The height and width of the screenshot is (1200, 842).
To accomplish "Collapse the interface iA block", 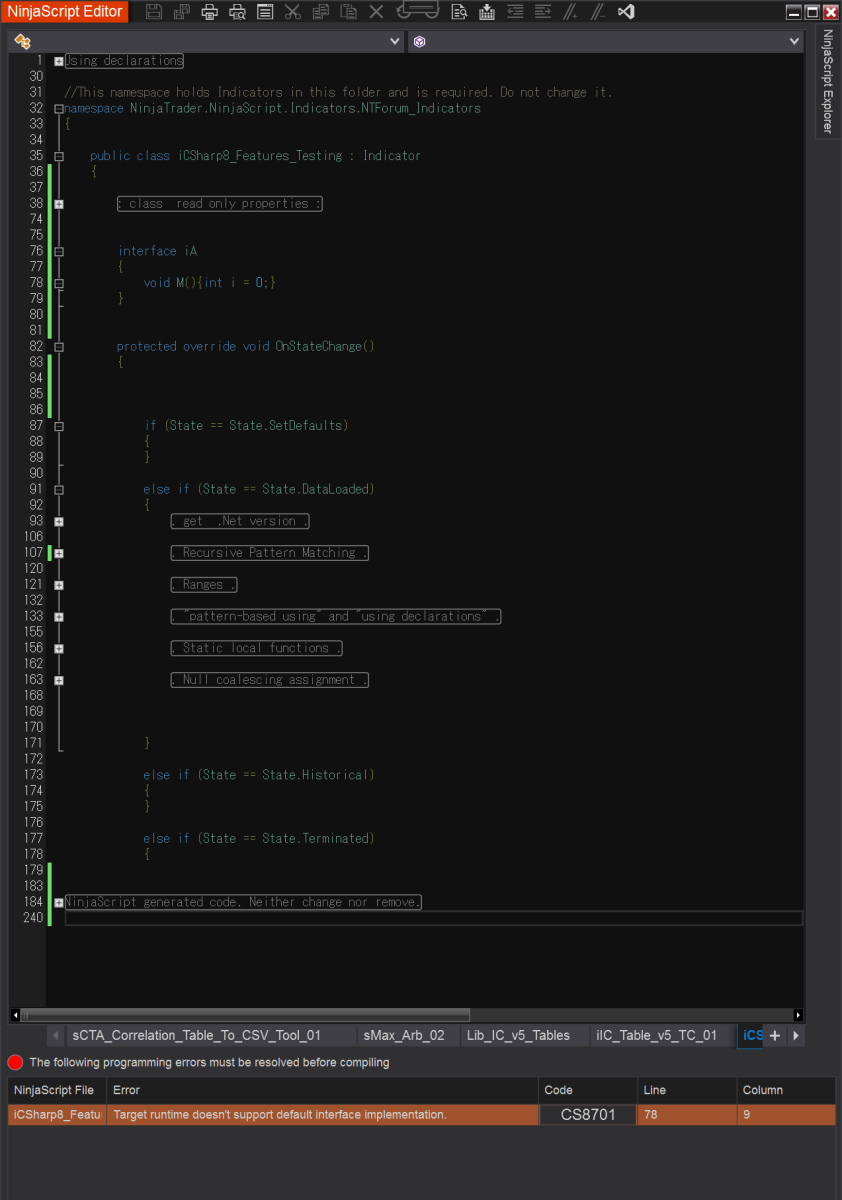I will point(59,252).
